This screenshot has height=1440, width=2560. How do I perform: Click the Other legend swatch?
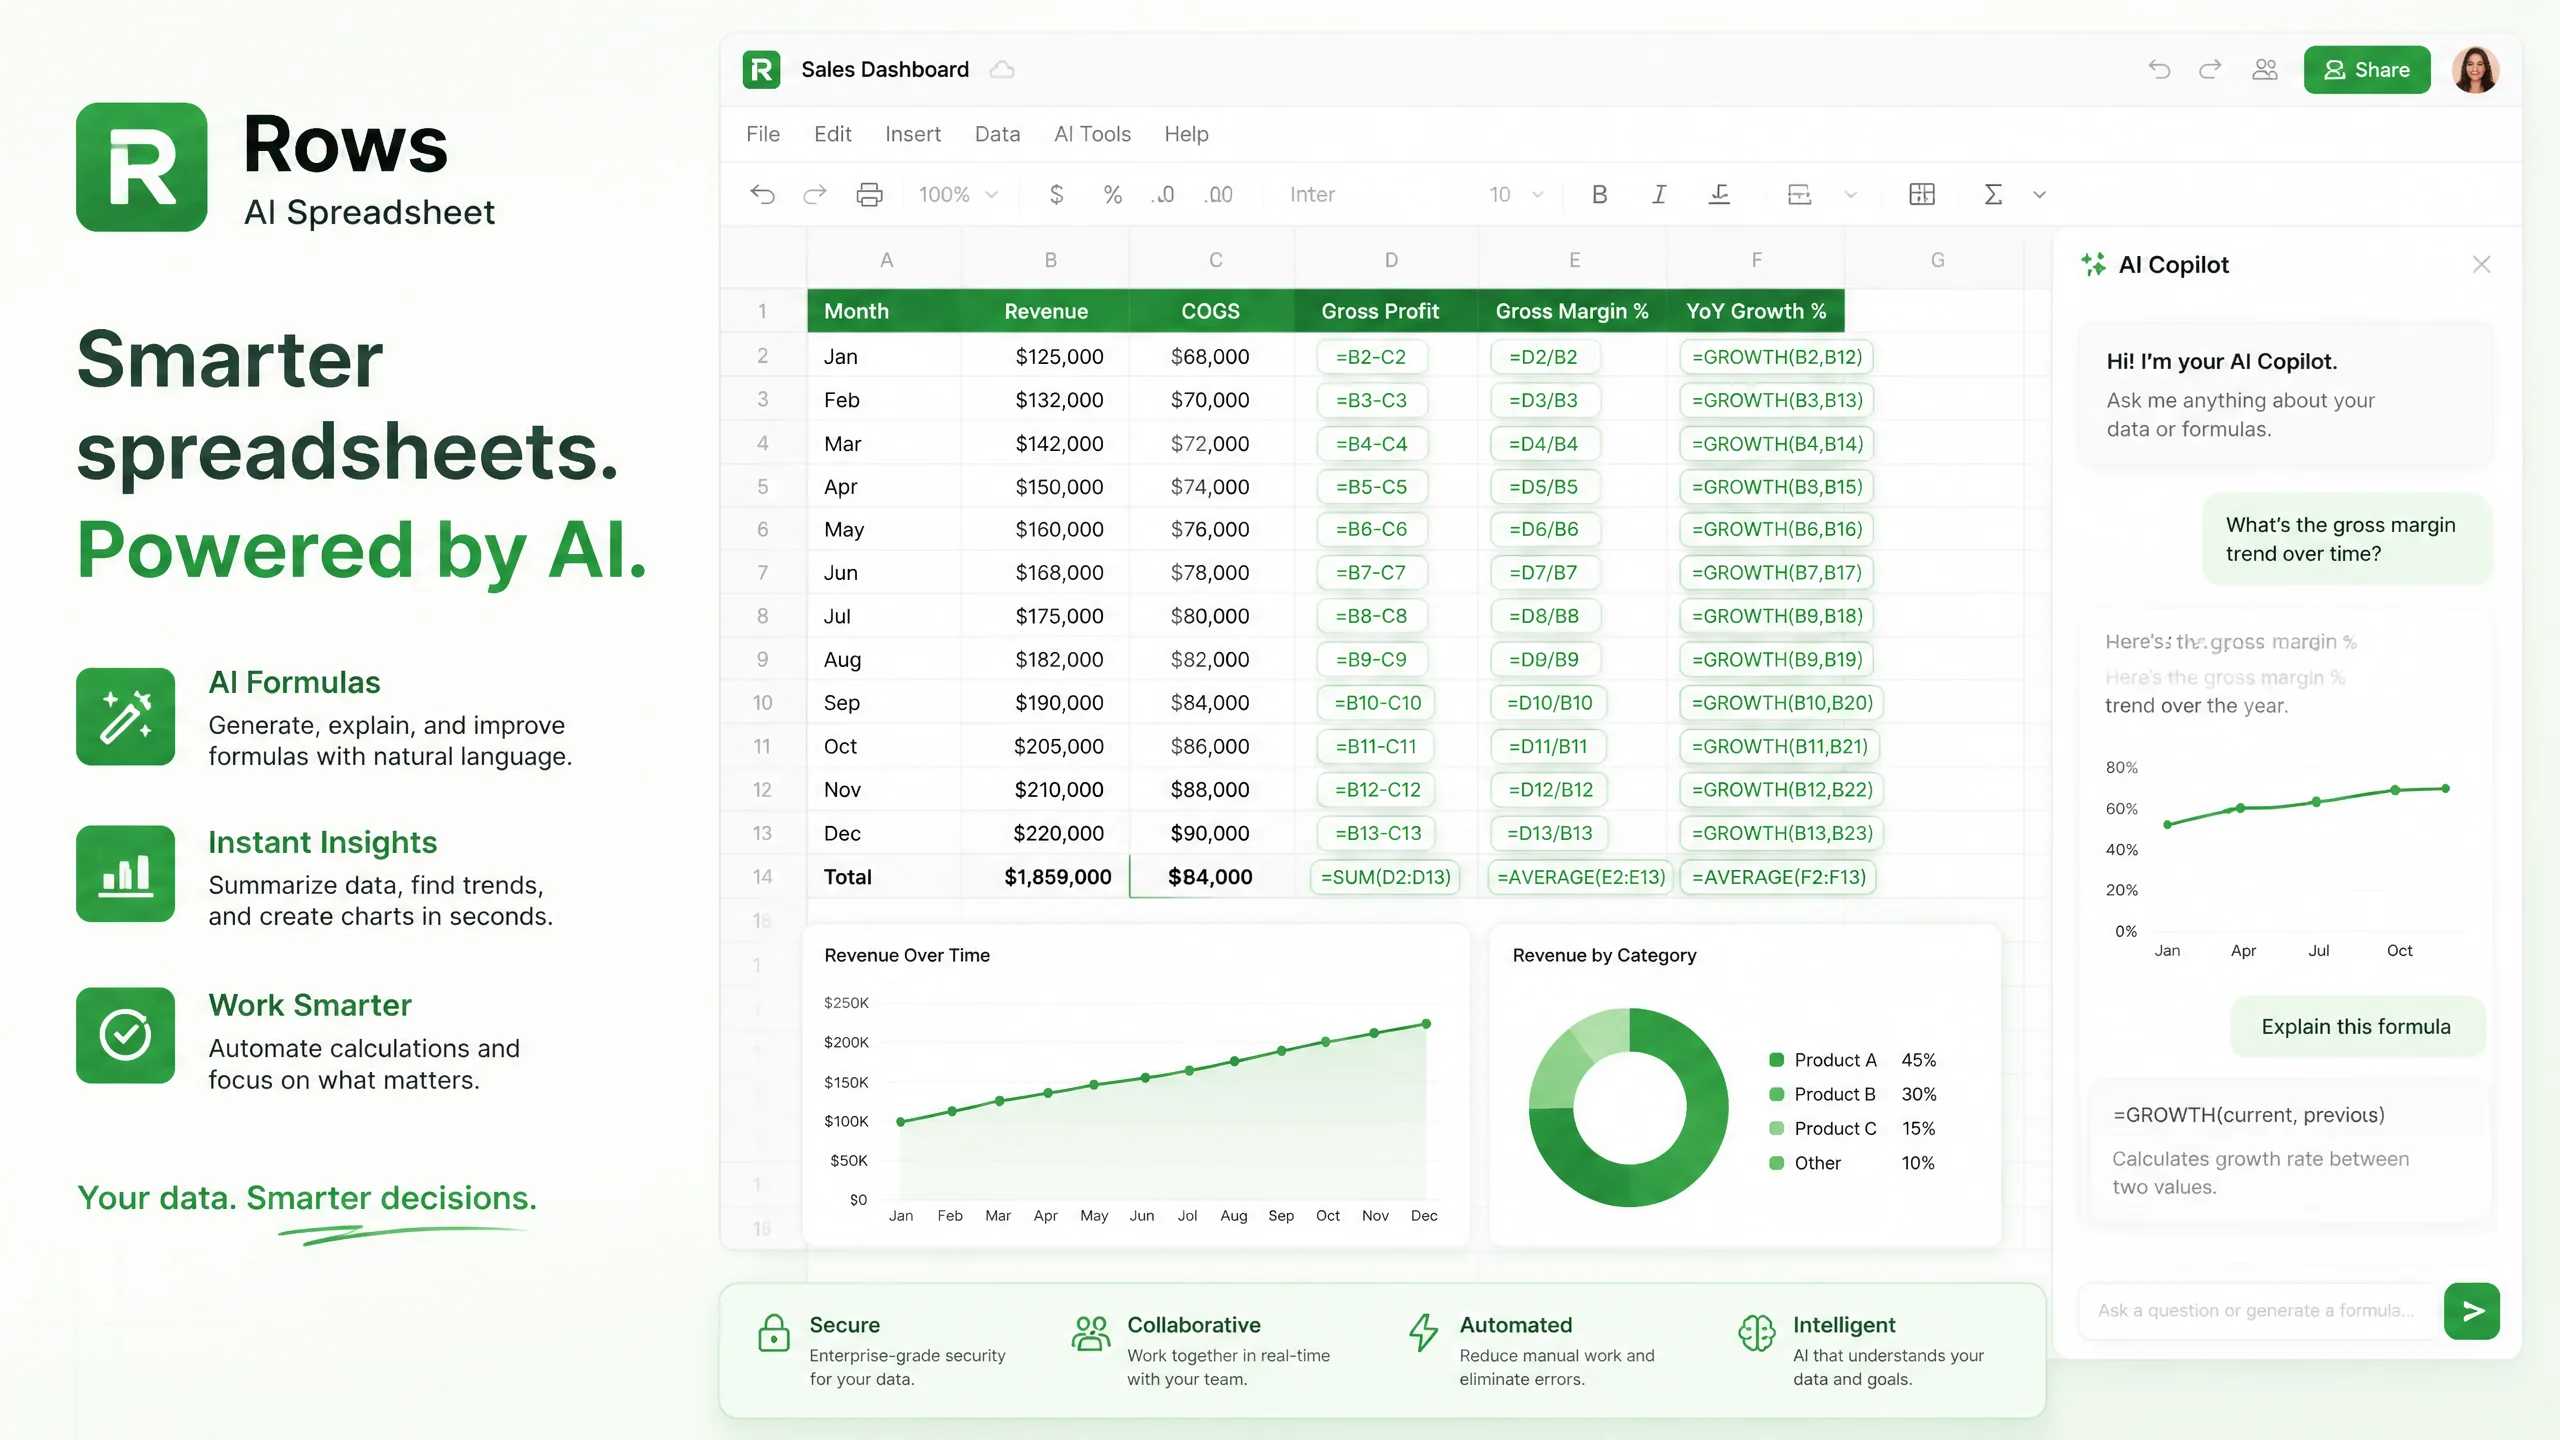click(1776, 1163)
